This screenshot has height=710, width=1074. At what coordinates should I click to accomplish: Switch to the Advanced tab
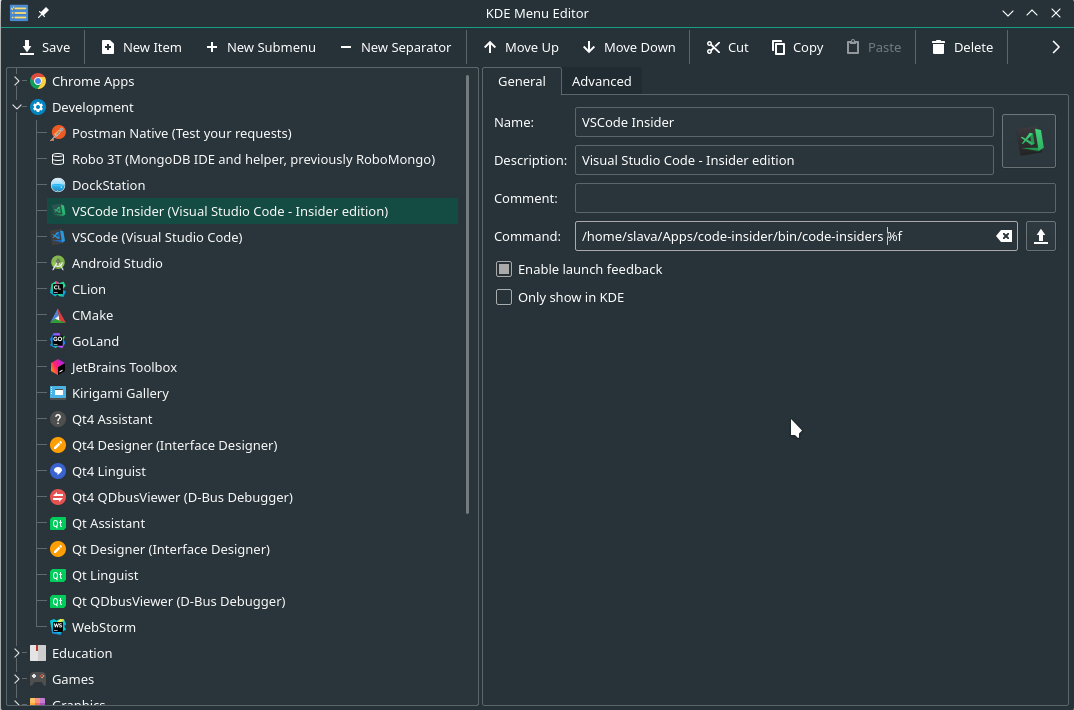click(602, 81)
